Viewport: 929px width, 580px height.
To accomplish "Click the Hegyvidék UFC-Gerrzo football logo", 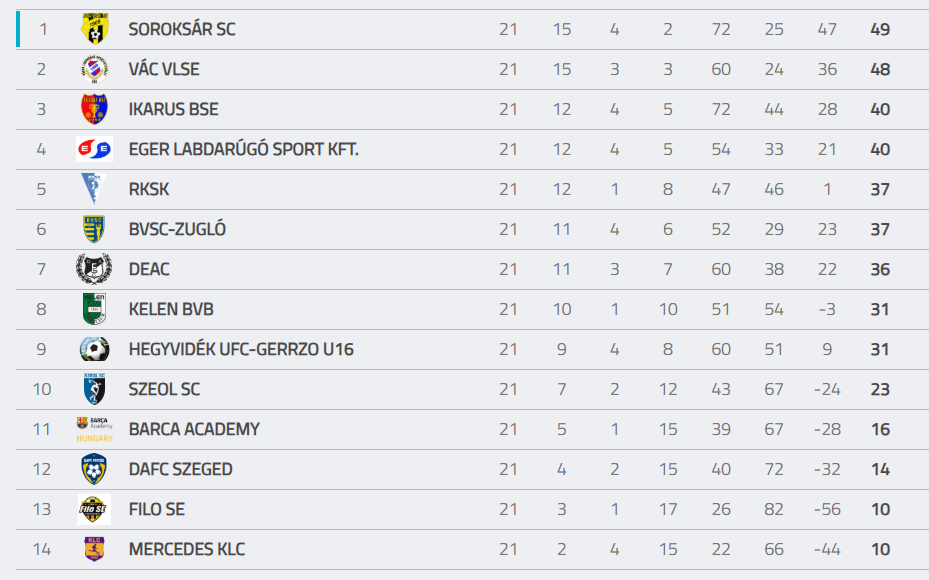I will pyautogui.click(x=94, y=349).
